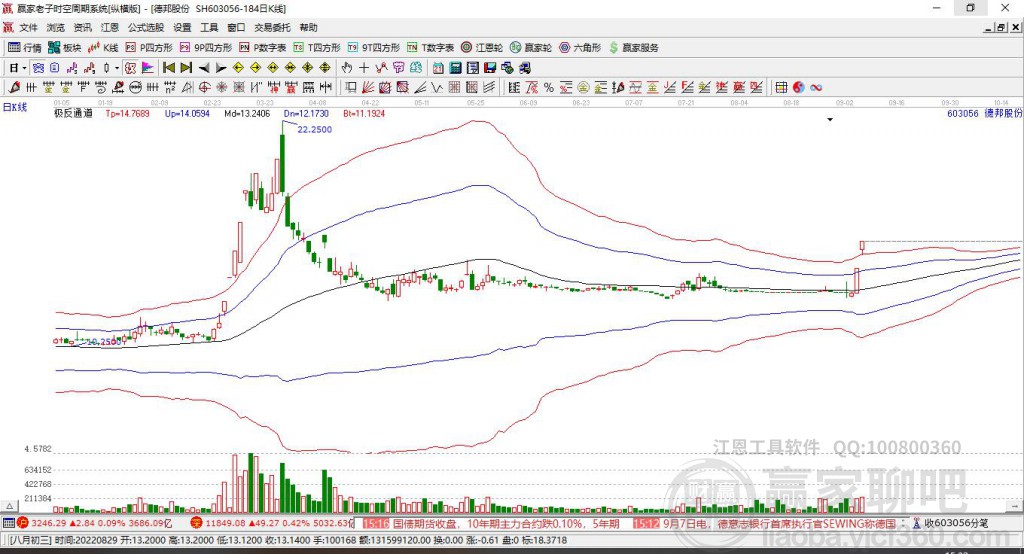Open the 赢家轮 tool

click(x=531, y=48)
